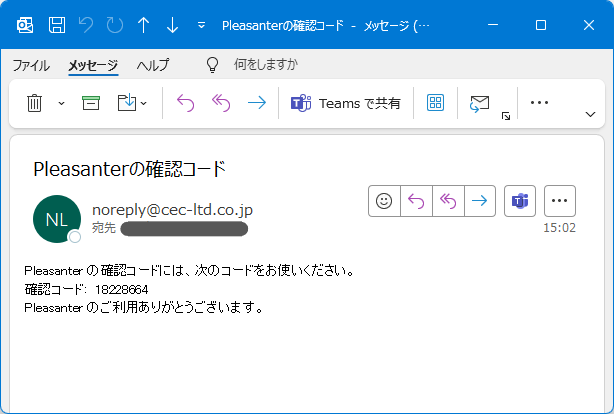Reply all using the ribbon double arrow
The width and height of the screenshot is (614, 414).
pos(221,103)
